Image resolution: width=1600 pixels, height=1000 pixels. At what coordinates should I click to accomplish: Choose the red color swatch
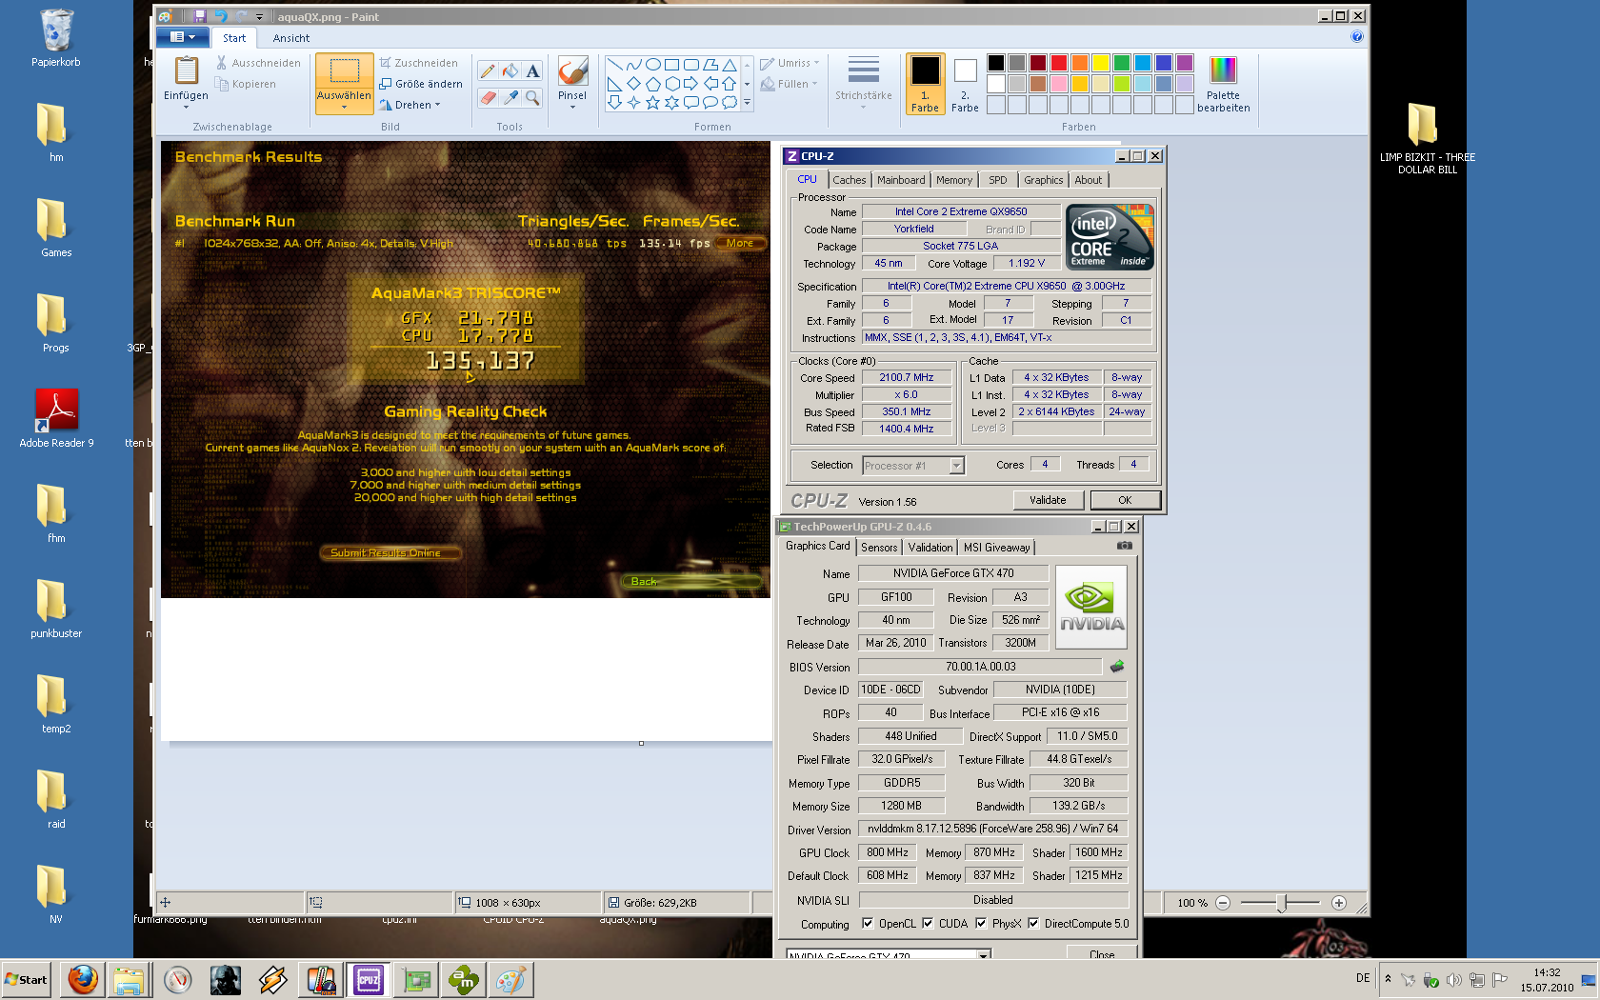1059,63
